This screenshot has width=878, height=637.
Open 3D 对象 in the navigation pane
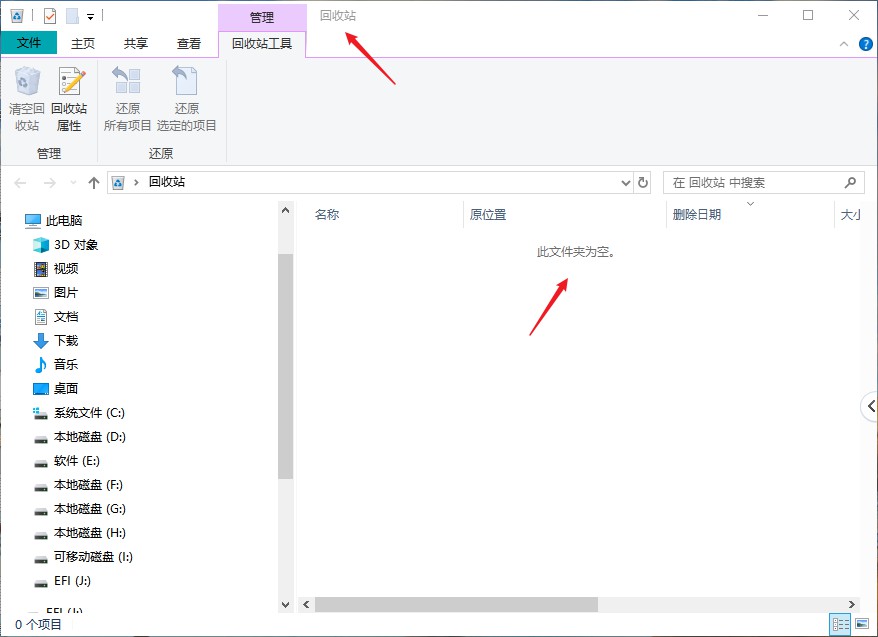(66, 245)
